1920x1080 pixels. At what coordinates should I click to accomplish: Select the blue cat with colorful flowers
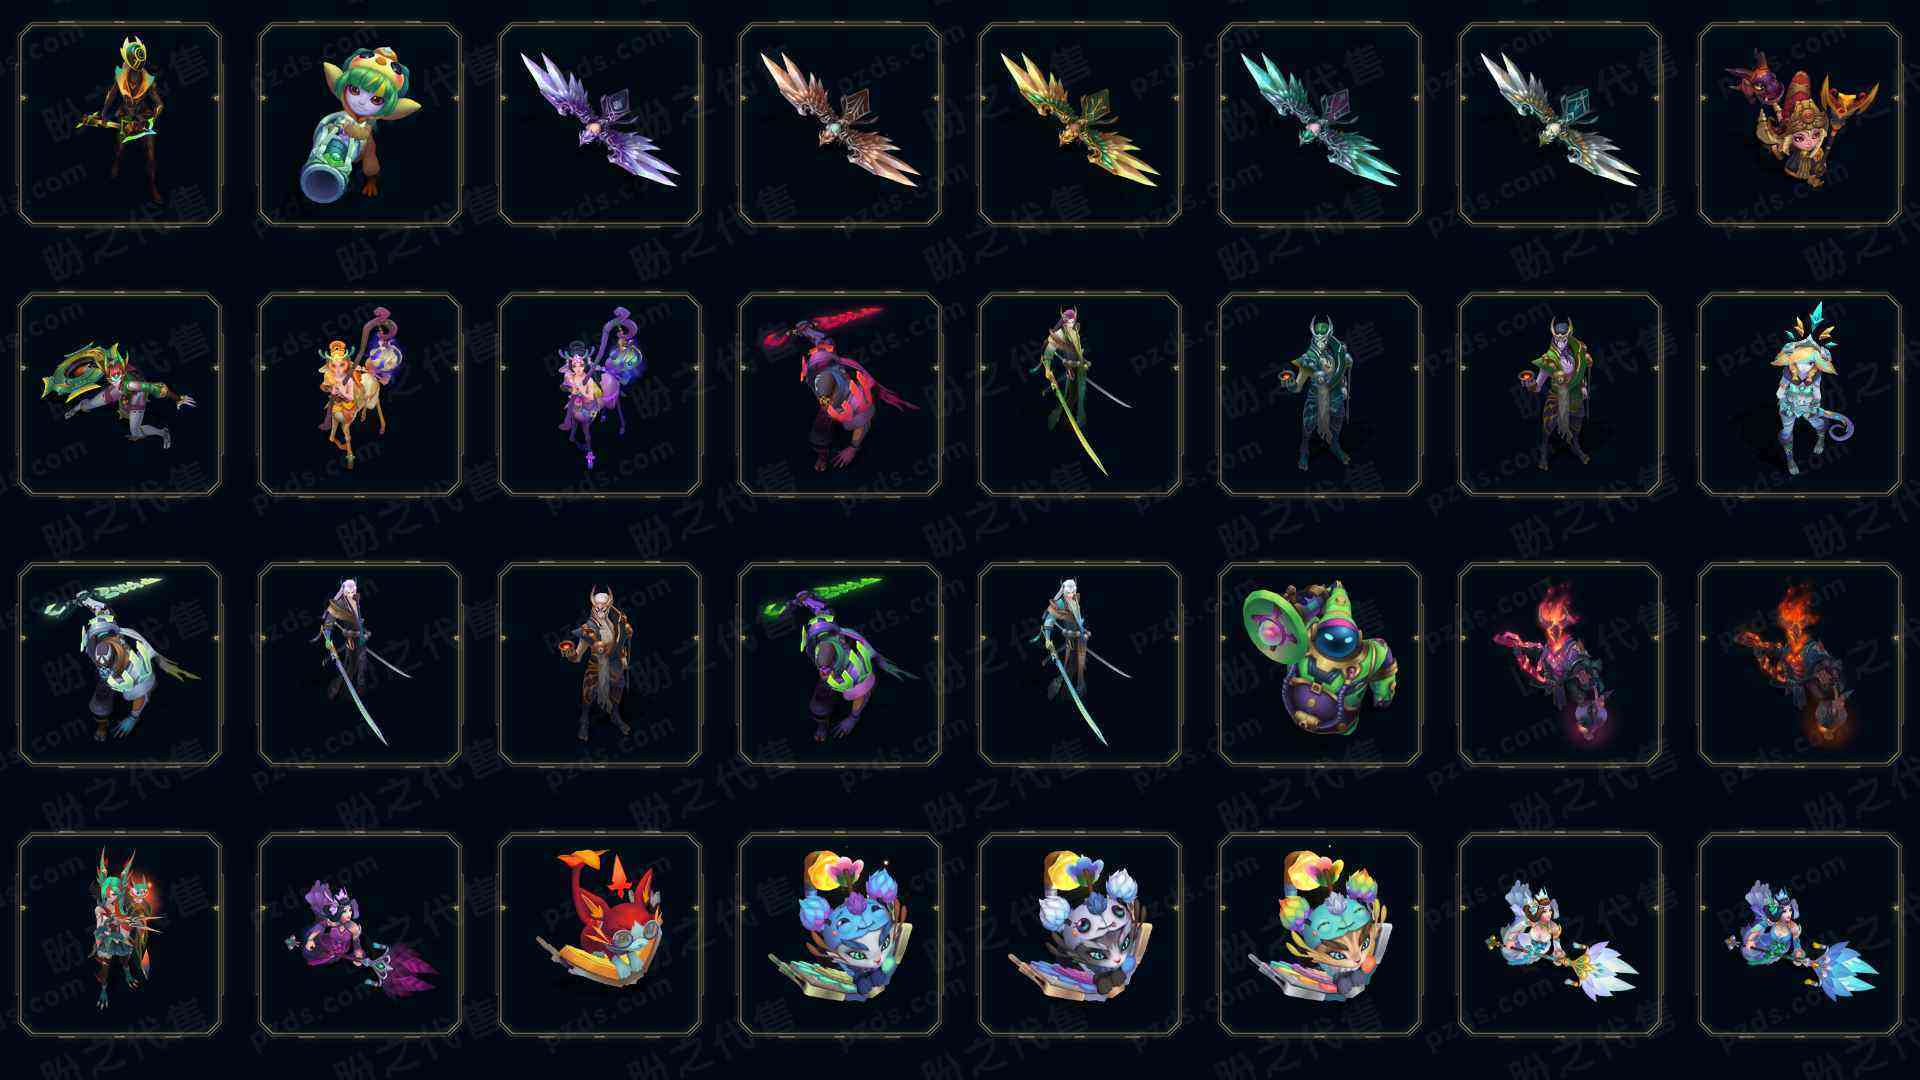tap(840, 934)
